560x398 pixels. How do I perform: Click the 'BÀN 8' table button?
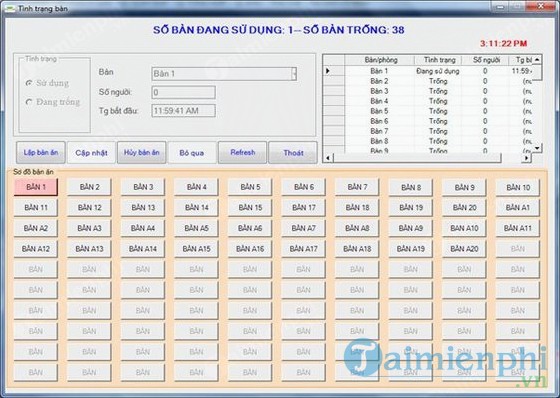[411, 187]
